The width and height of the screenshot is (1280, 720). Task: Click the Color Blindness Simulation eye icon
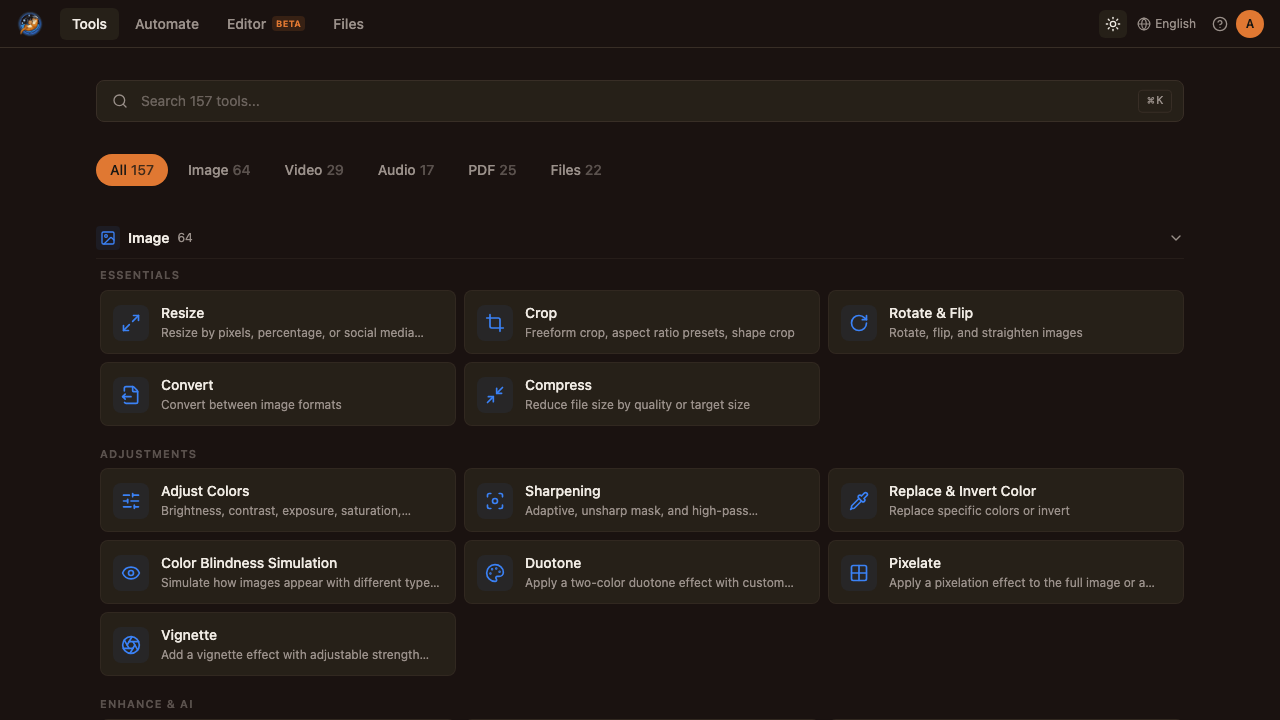(131, 572)
